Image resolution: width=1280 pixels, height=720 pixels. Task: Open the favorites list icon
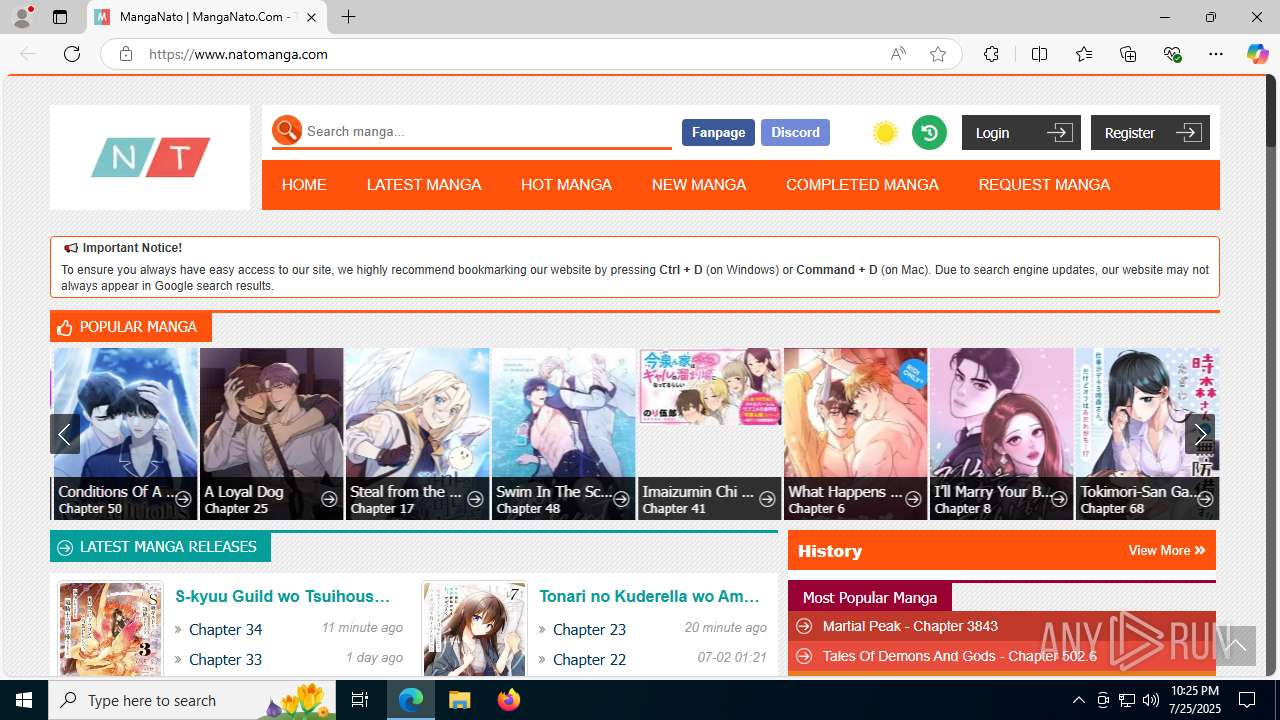[x=1084, y=54]
